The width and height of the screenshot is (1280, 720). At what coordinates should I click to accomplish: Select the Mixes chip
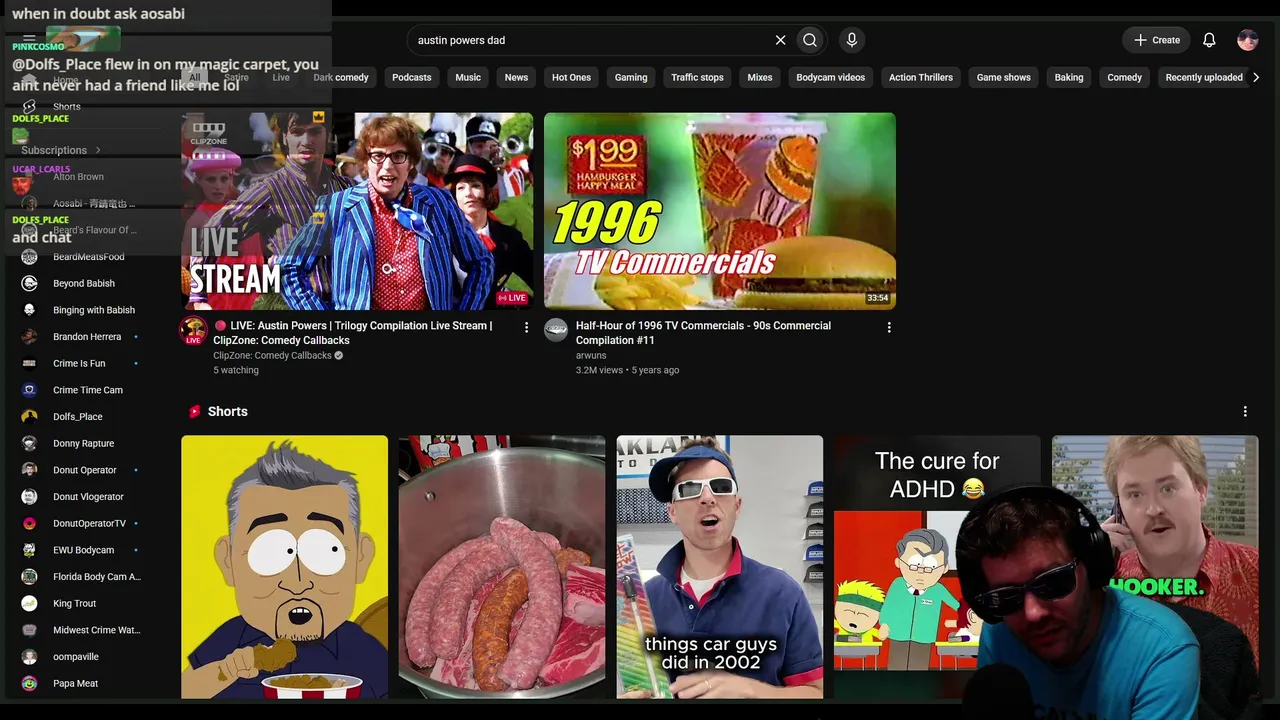pos(760,77)
